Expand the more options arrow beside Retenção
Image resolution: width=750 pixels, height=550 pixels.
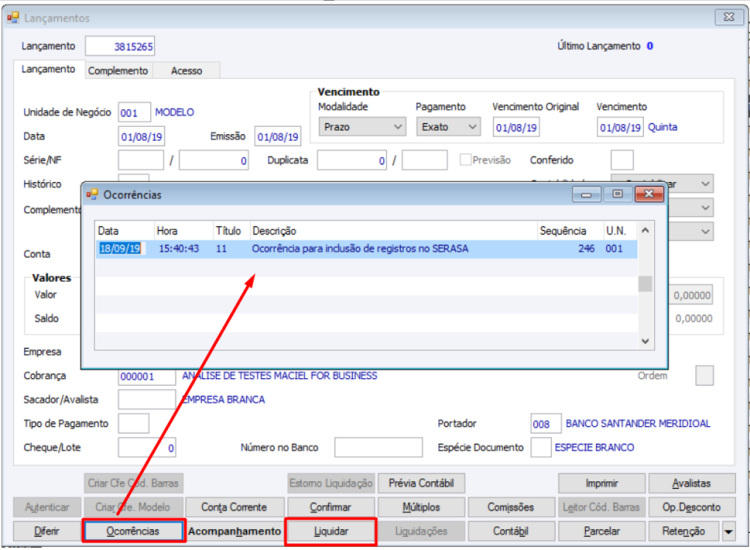point(728,531)
